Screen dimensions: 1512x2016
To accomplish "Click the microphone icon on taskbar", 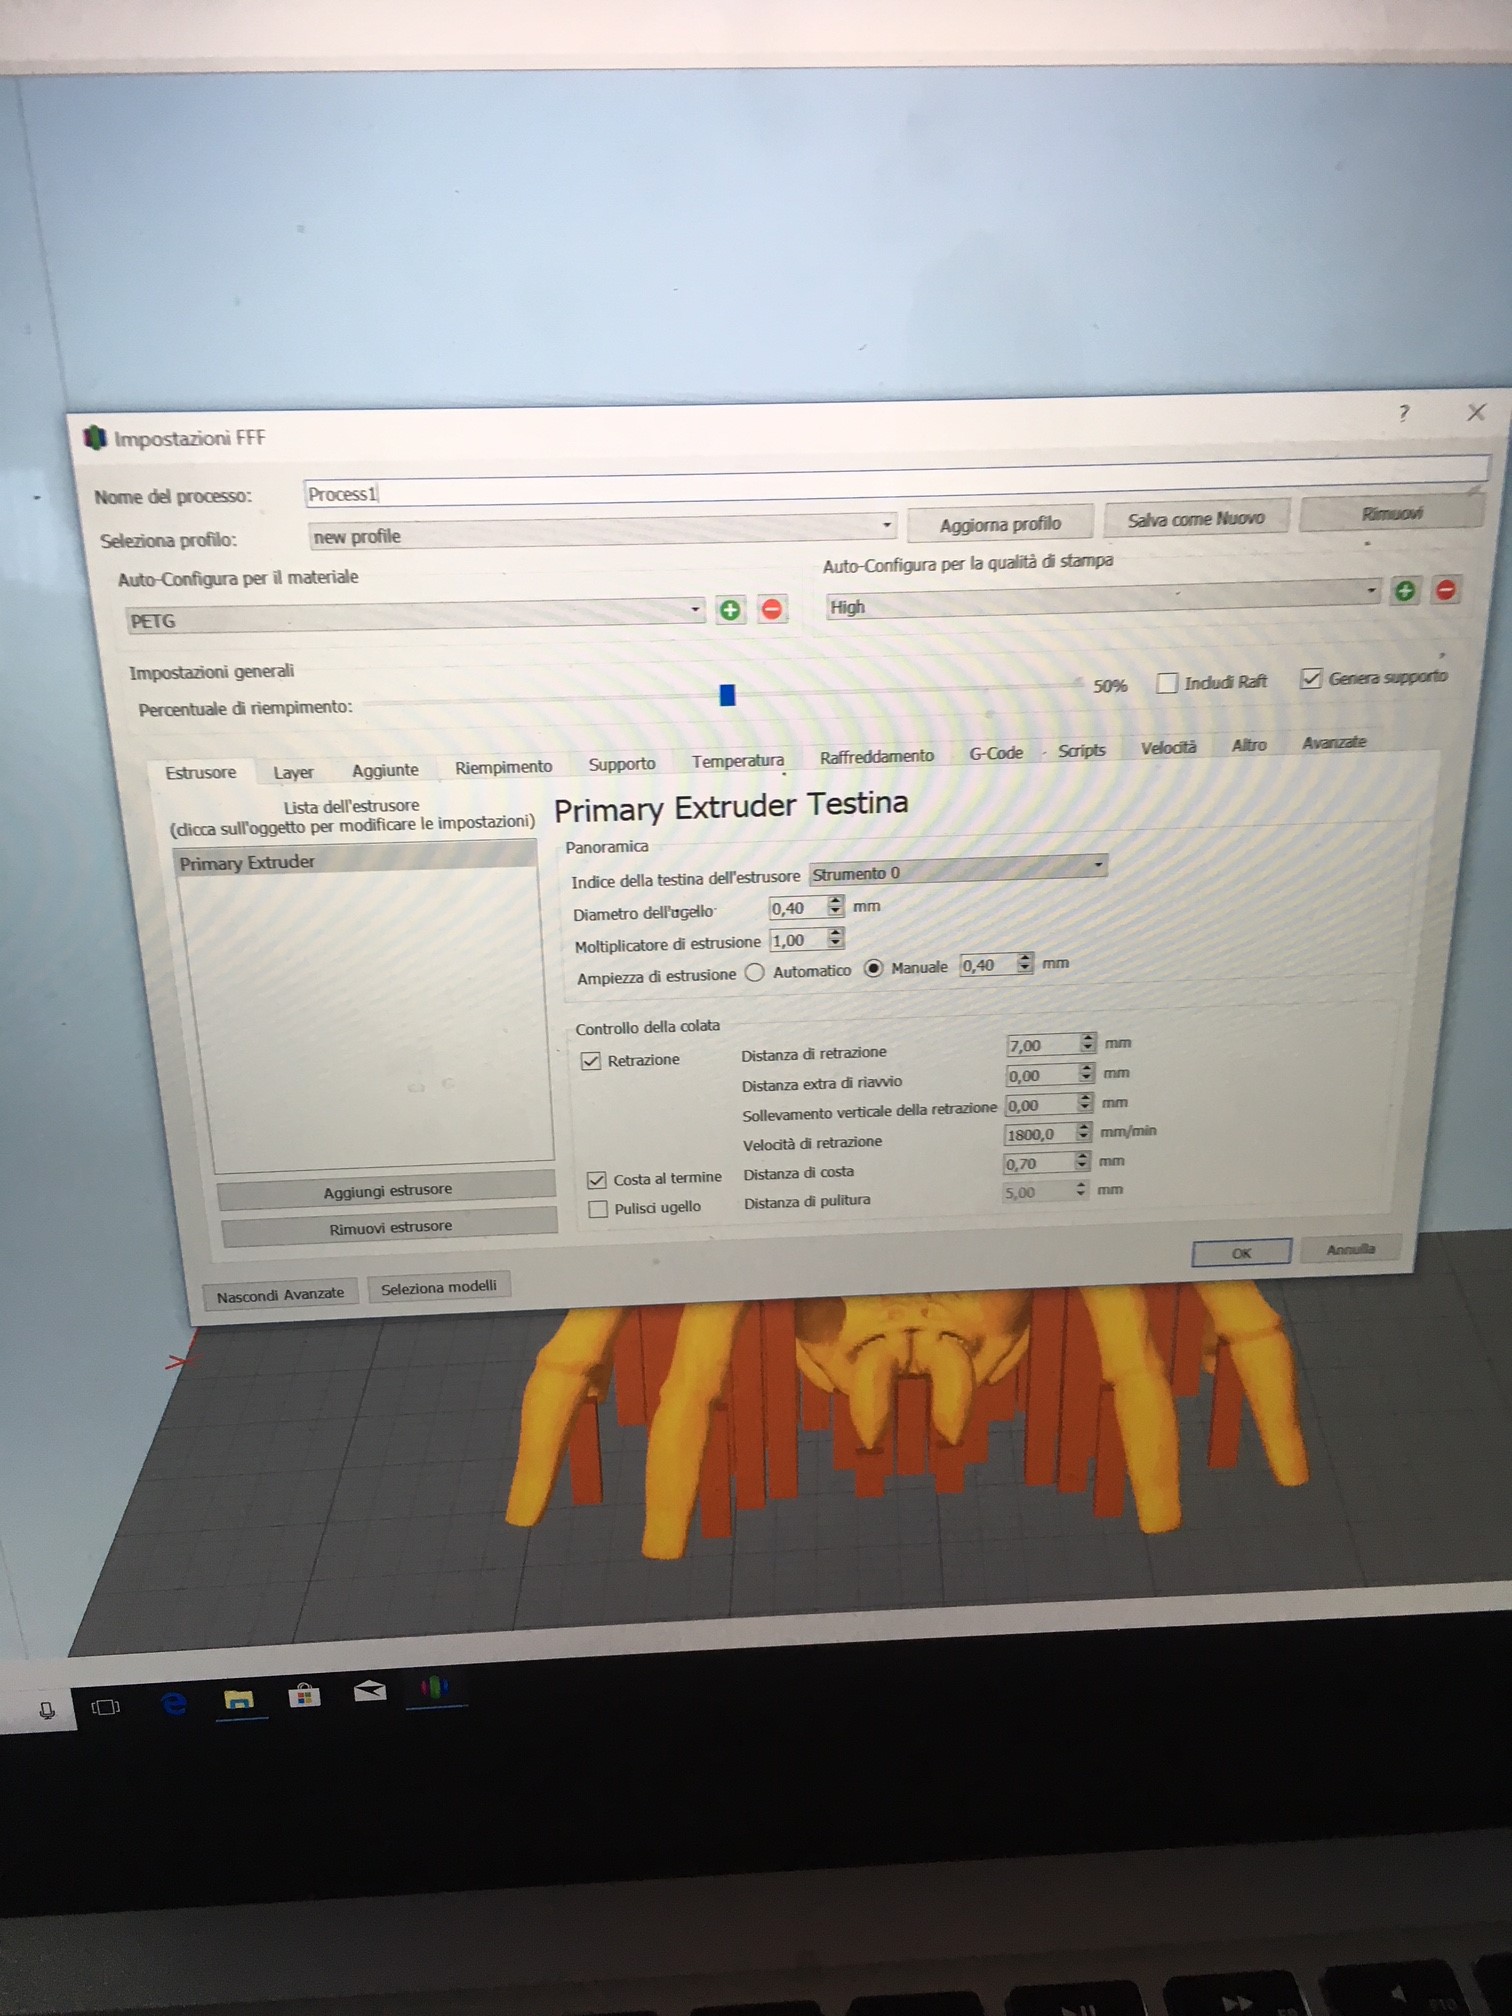I will pos(47,1710).
